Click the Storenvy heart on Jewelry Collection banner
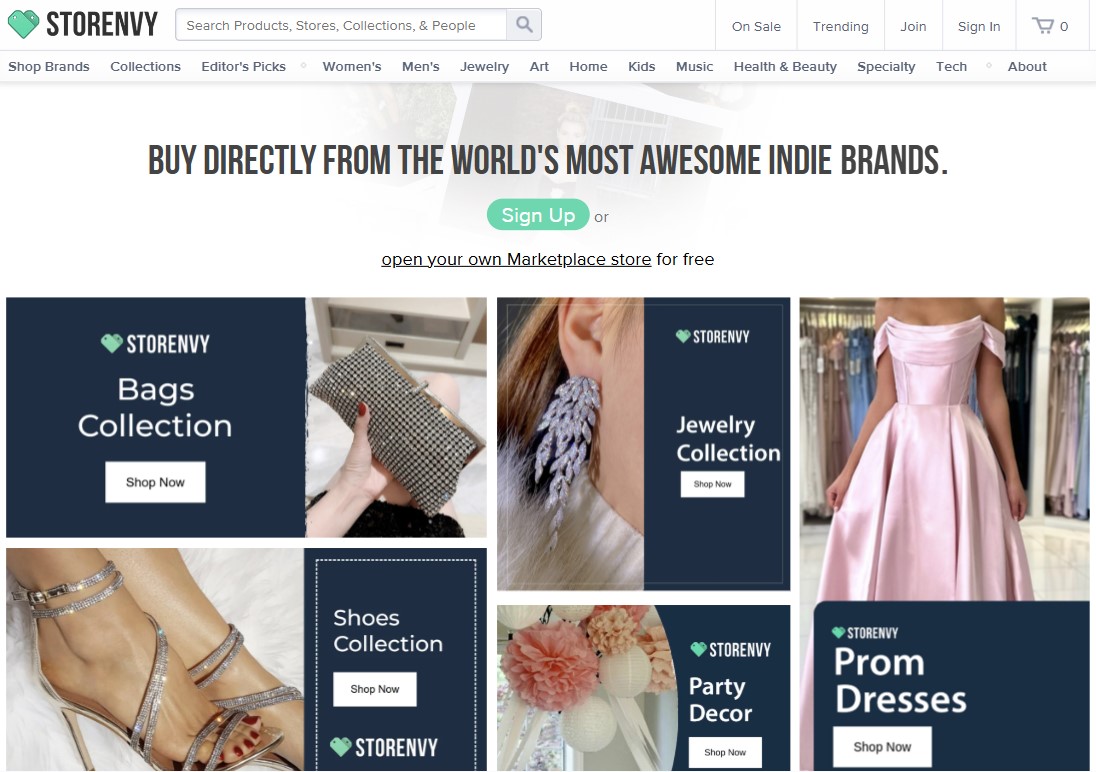1096x772 pixels. (683, 336)
